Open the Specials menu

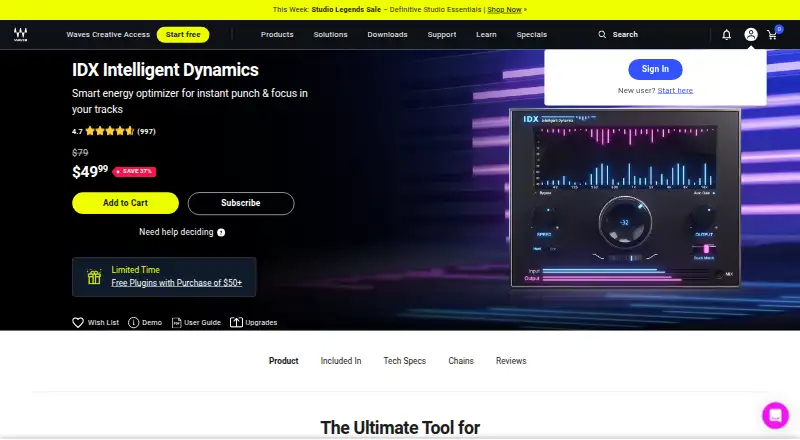pos(532,35)
